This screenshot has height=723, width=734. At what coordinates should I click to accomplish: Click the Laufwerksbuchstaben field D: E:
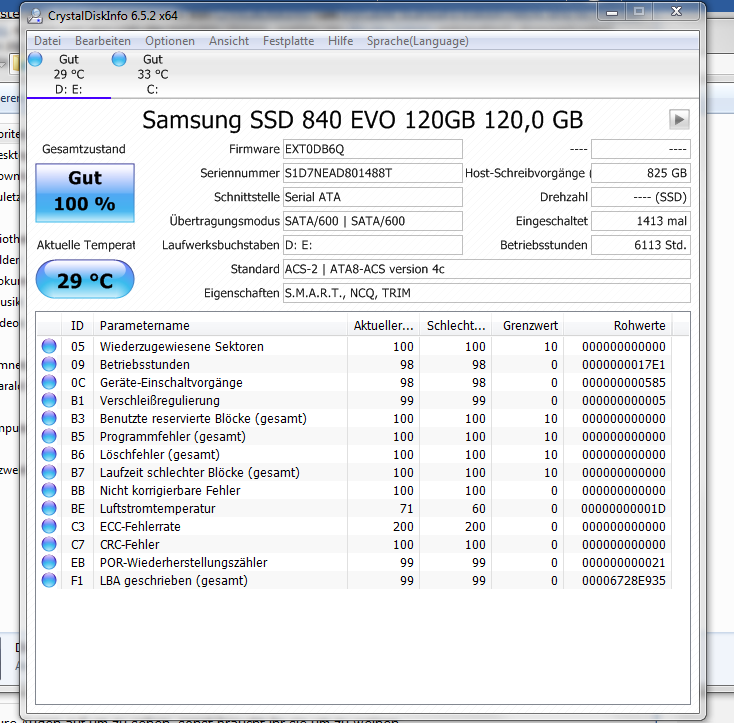click(373, 245)
